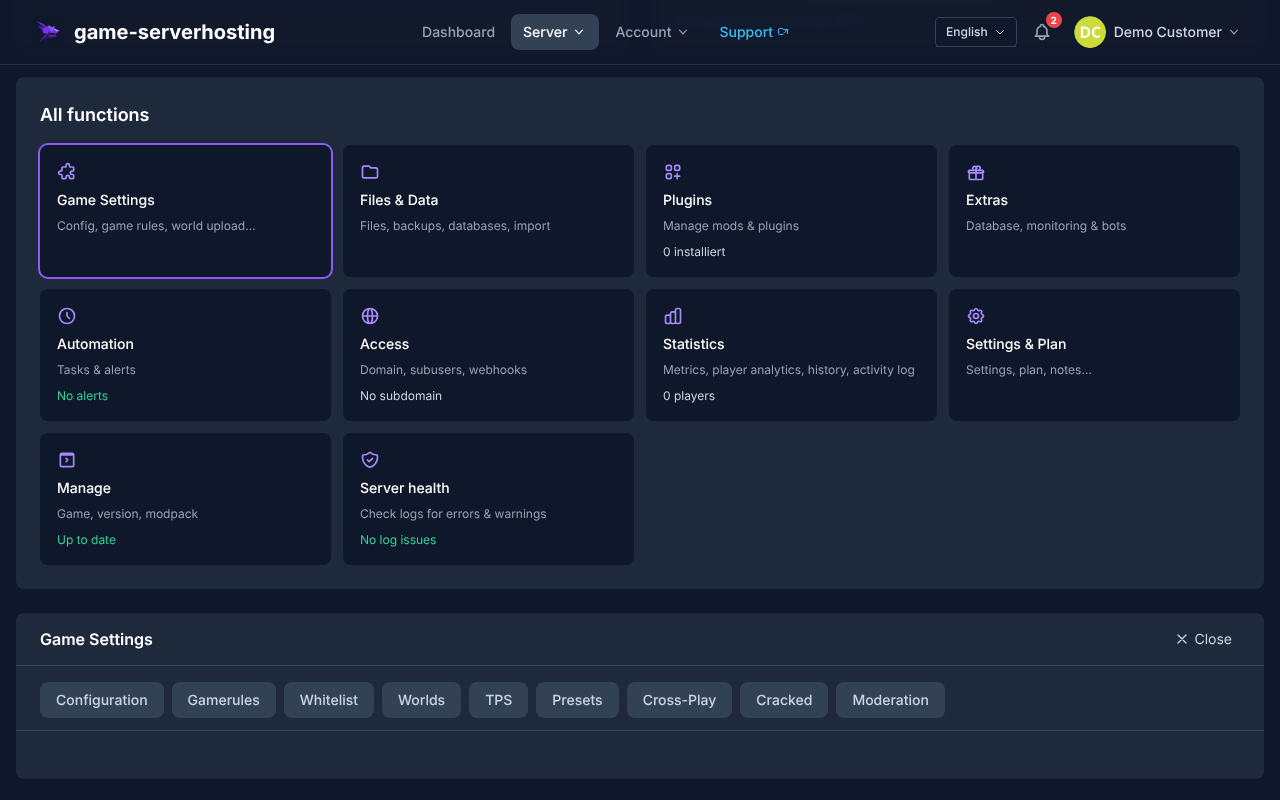Switch to the Moderation tab
The width and height of the screenshot is (1280, 800).
point(890,700)
